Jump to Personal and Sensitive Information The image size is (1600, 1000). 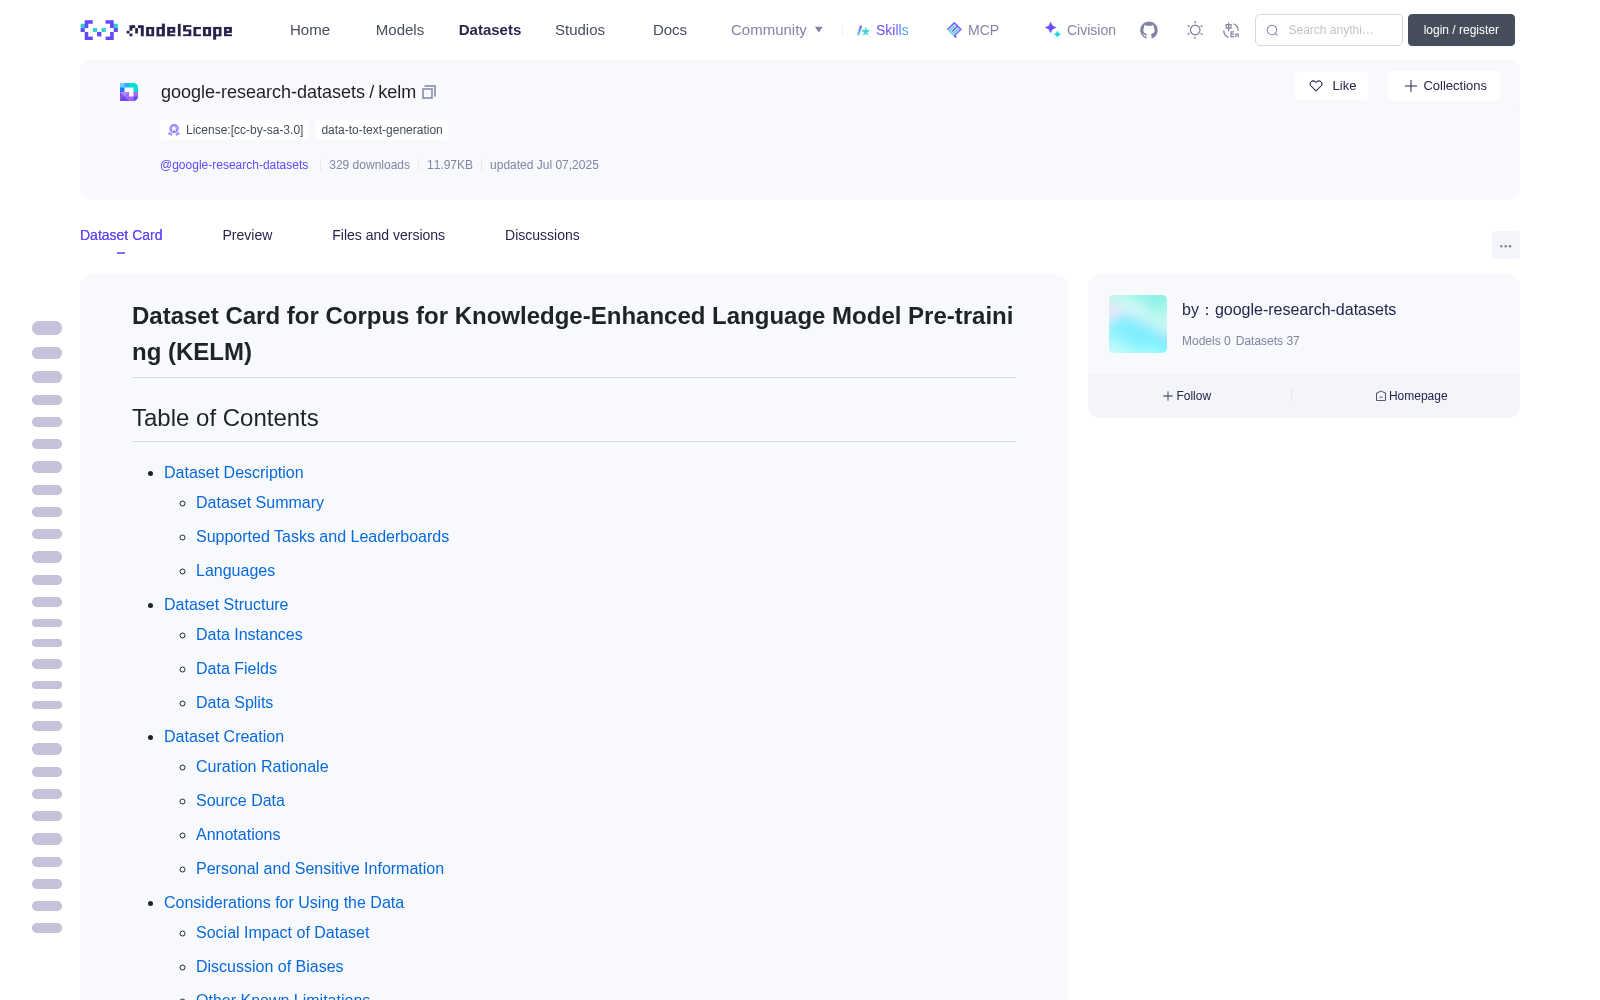coord(320,868)
